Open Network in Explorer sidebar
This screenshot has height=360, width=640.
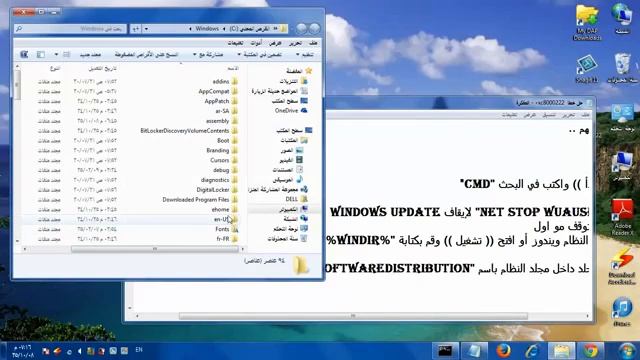pyautogui.click(x=296, y=219)
